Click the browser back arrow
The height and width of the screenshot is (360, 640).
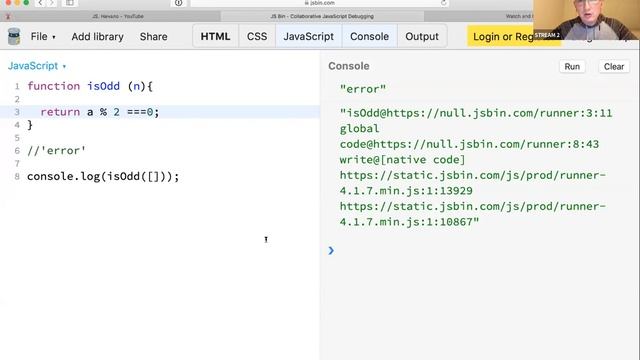click(x=40, y=3)
